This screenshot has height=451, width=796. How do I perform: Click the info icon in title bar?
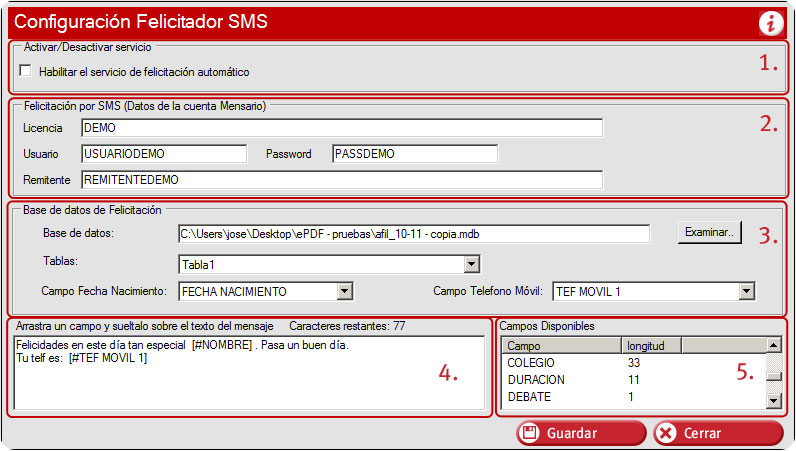(x=772, y=21)
